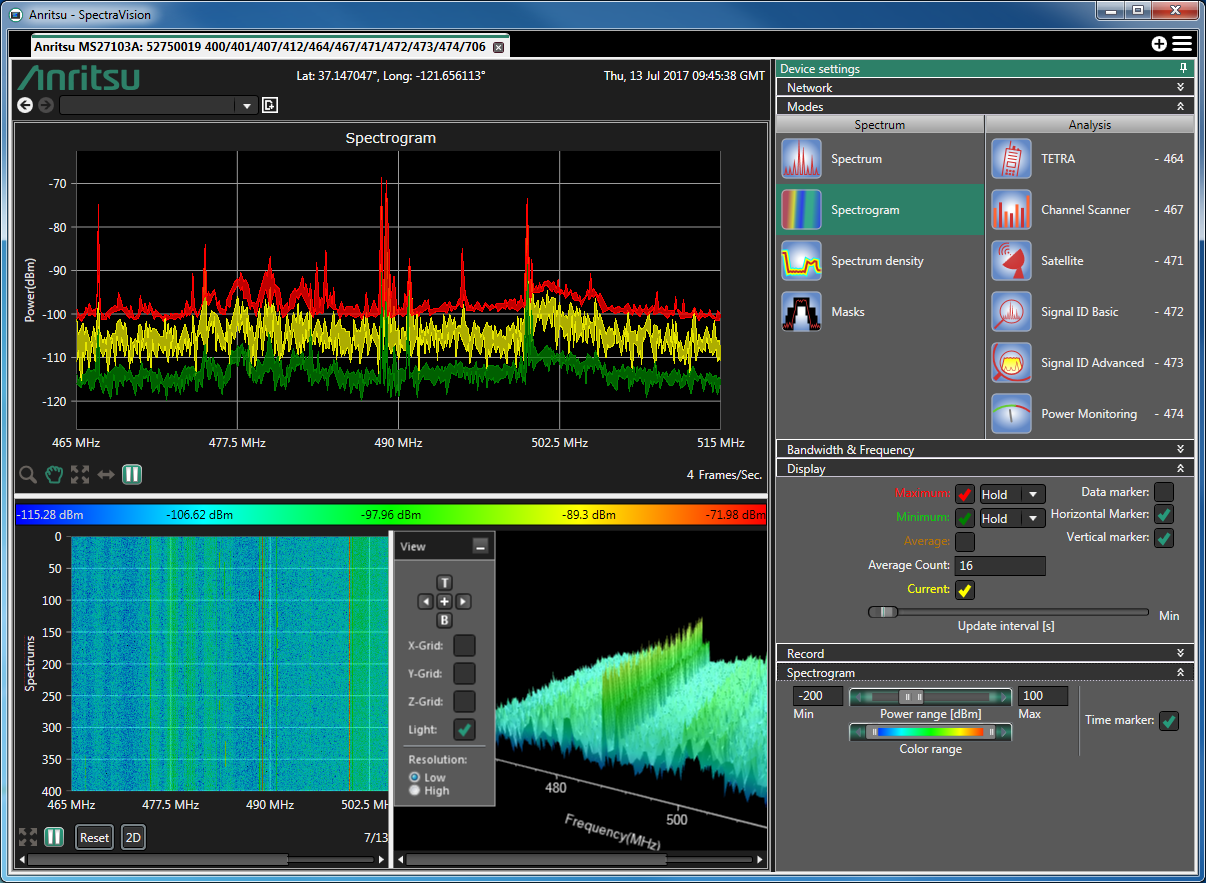
Task: Switch to Spectrum density mode
Action: coord(801,261)
